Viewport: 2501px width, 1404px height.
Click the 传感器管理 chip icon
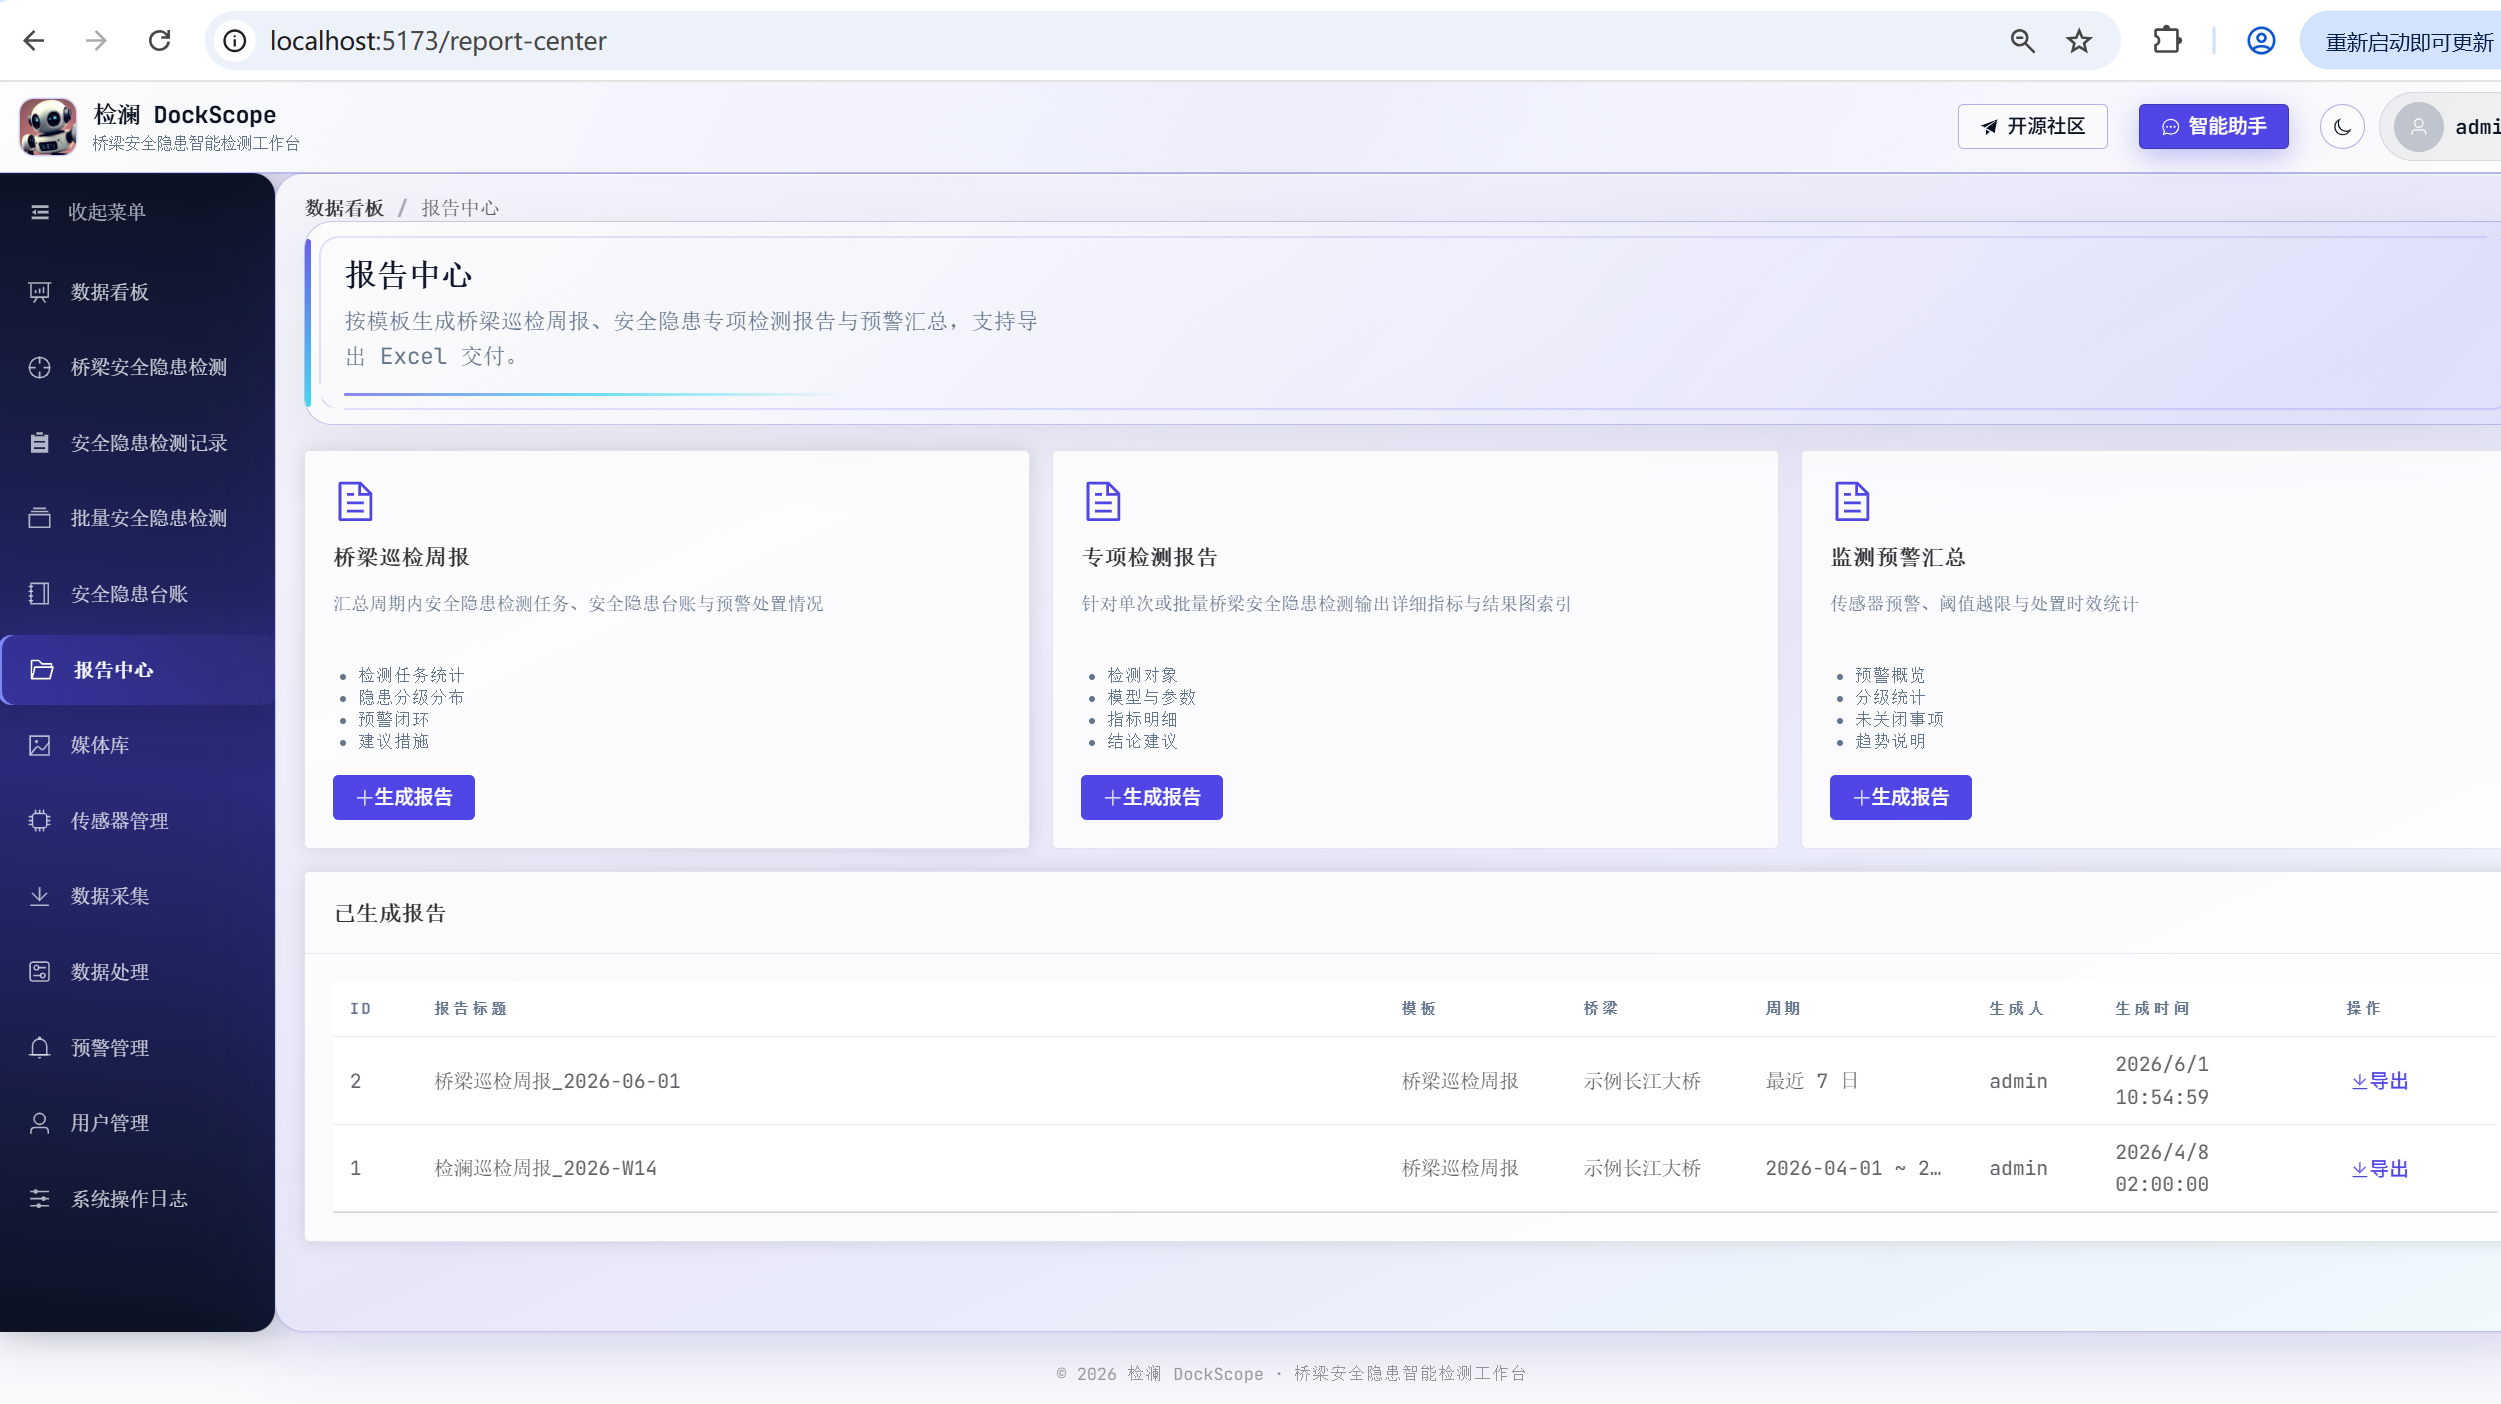pos(40,821)
